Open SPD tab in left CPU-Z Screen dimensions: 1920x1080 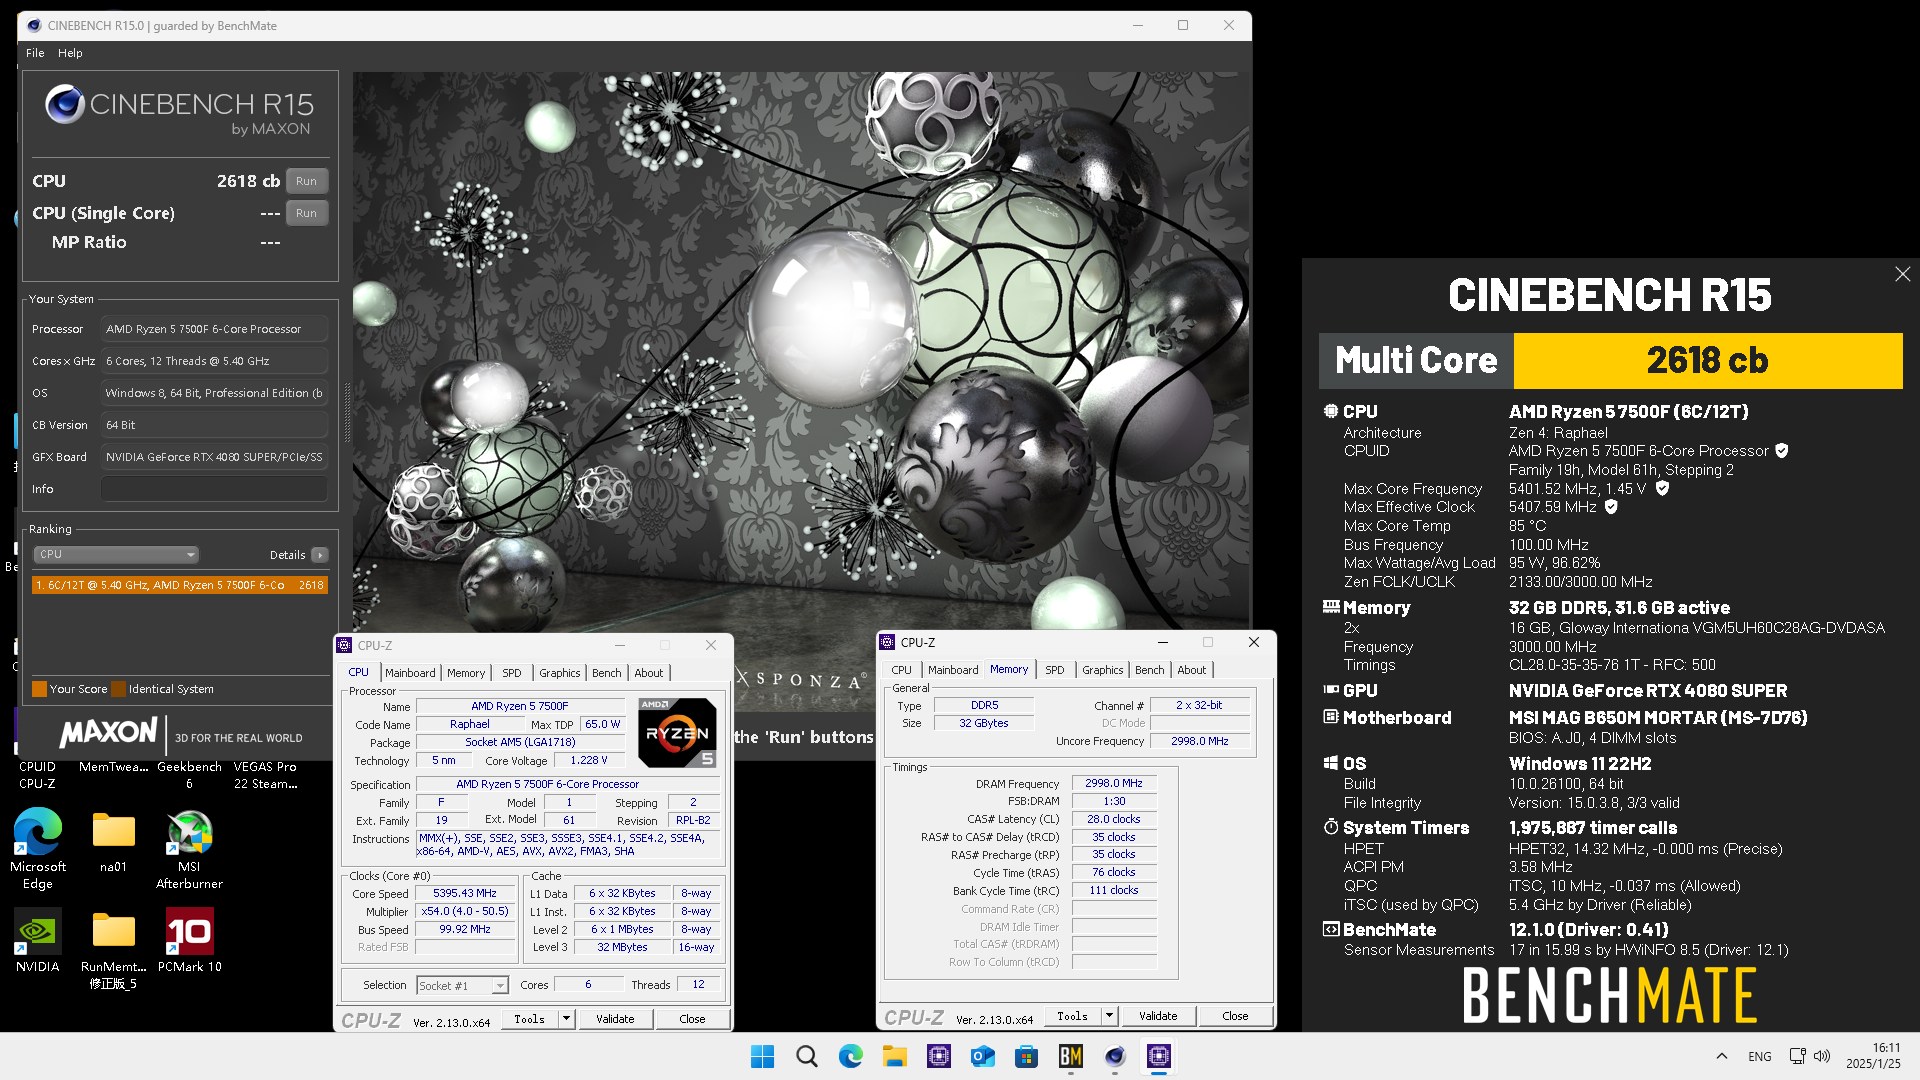point(511,673)
